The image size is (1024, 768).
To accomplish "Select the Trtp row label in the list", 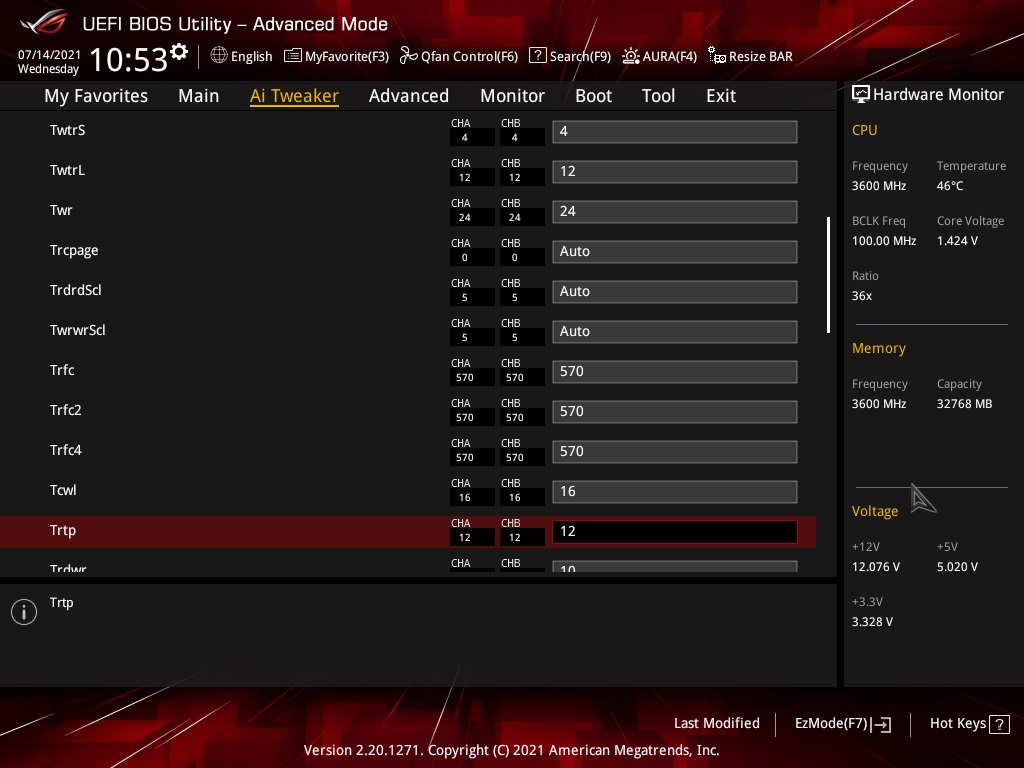I will coord(63,530).
